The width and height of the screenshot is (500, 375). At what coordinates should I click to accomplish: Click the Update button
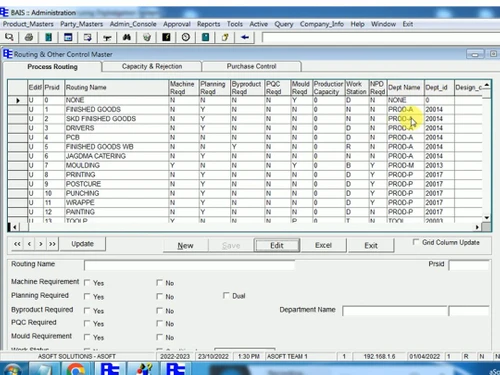[x=83, y=244]
